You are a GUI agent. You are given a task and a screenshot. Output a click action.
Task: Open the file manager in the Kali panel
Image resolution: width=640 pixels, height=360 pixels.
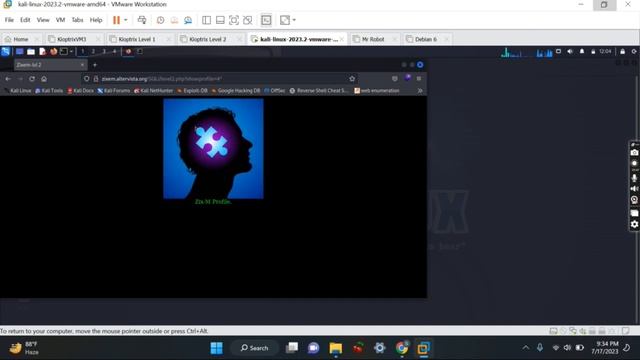31,51
